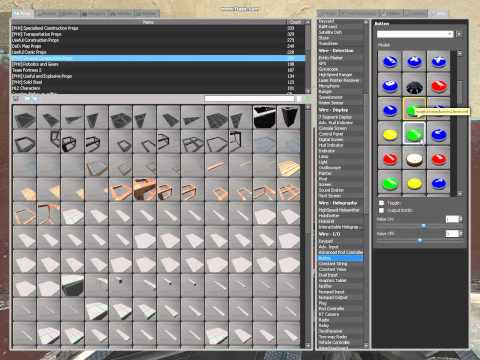Spawn the tall black wedge prop thumbnail
The image size is (480, 360).
click(288, 117)
